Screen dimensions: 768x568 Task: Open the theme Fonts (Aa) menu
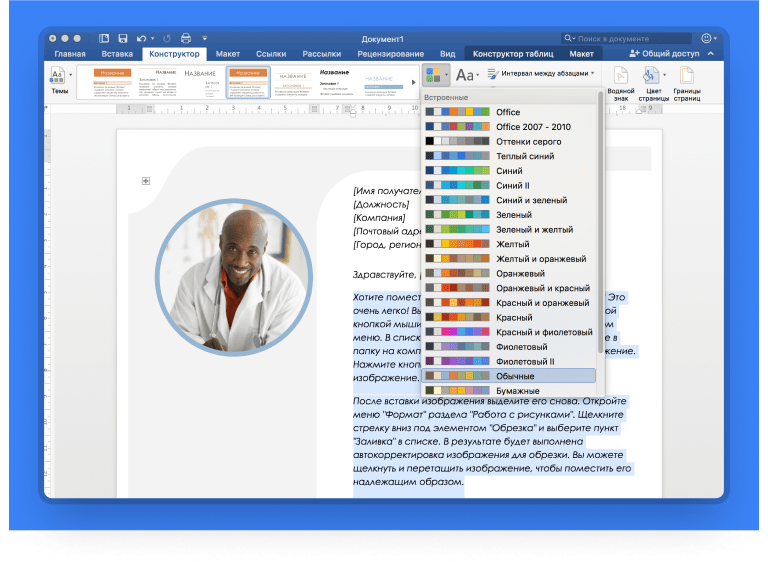(x=465, y=75)
